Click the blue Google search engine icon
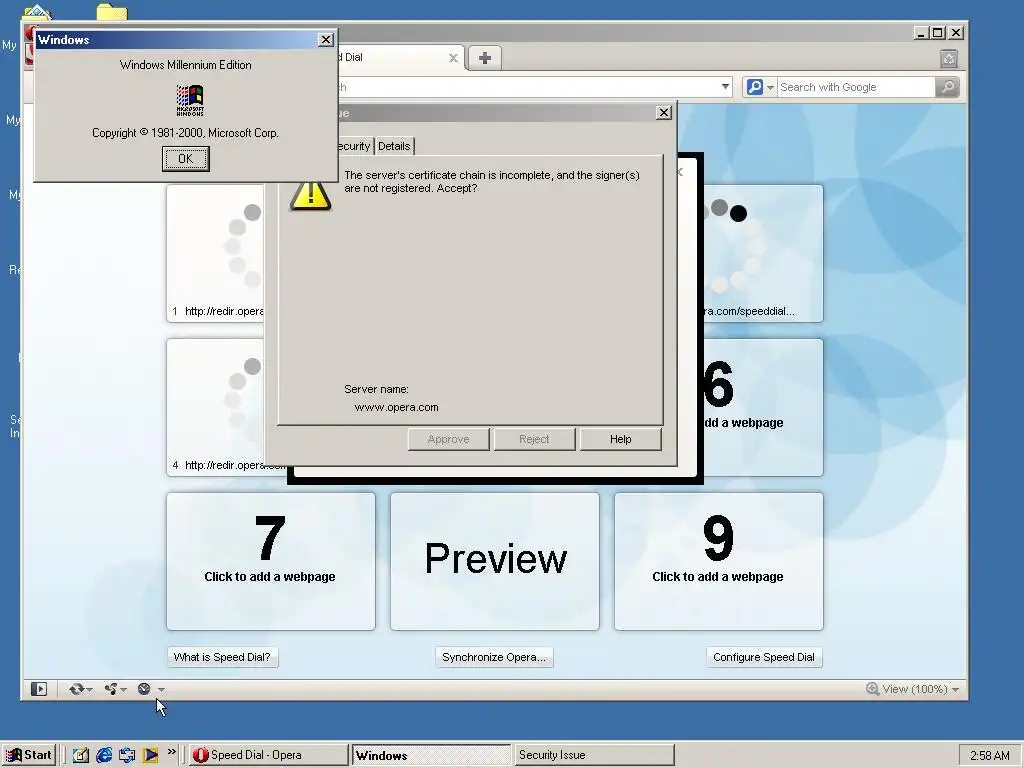1024x768 pixels. pyautogui.click(x=755, y=87)
